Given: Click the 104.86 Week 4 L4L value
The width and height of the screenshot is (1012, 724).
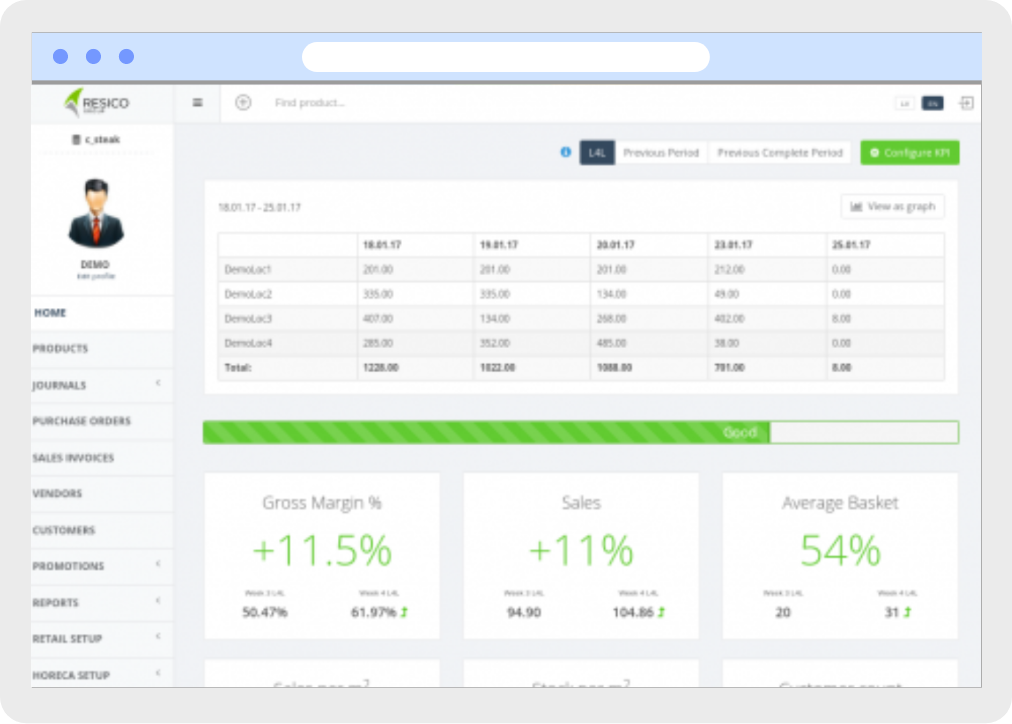Looking at the screenshot, I should click(633, 612).
